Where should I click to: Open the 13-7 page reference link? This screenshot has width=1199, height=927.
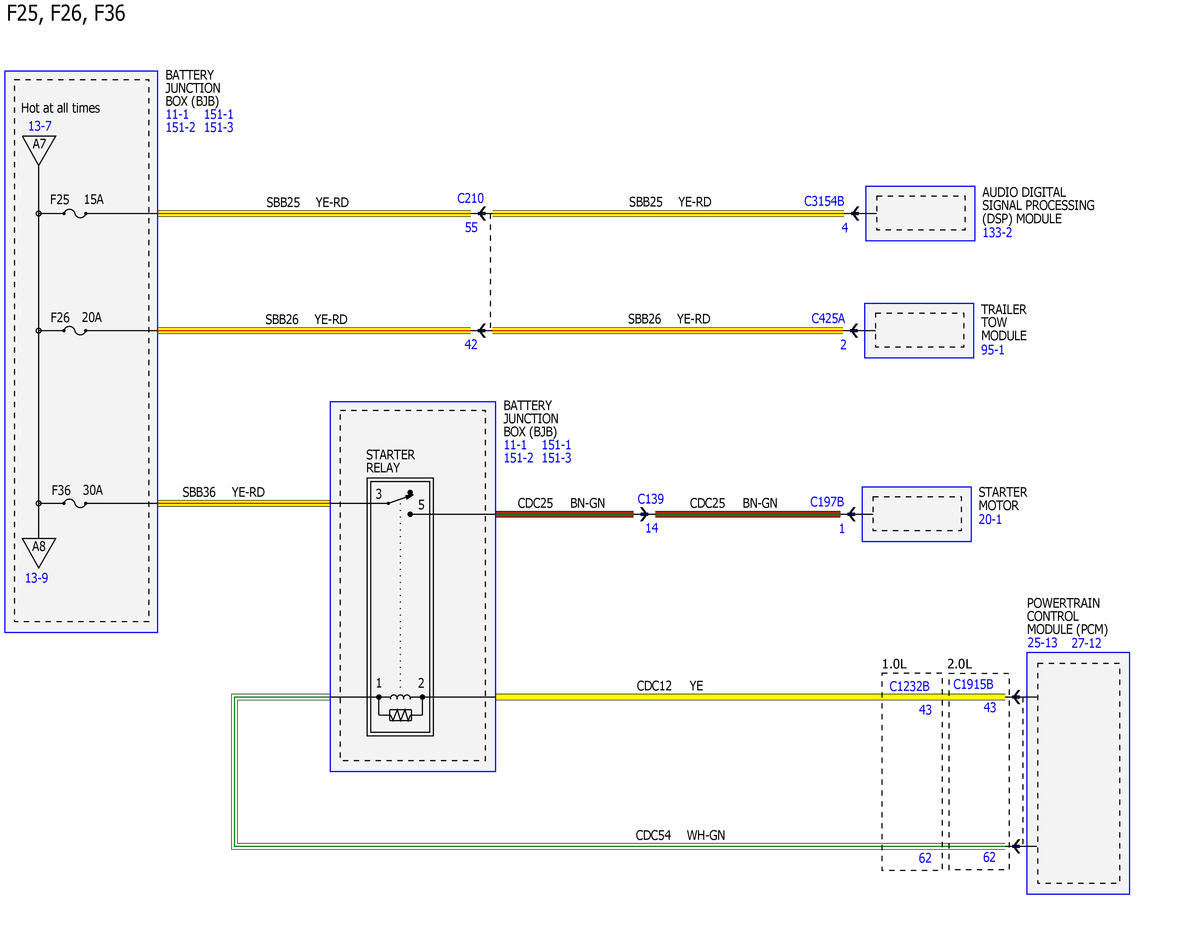coord(40,126)
